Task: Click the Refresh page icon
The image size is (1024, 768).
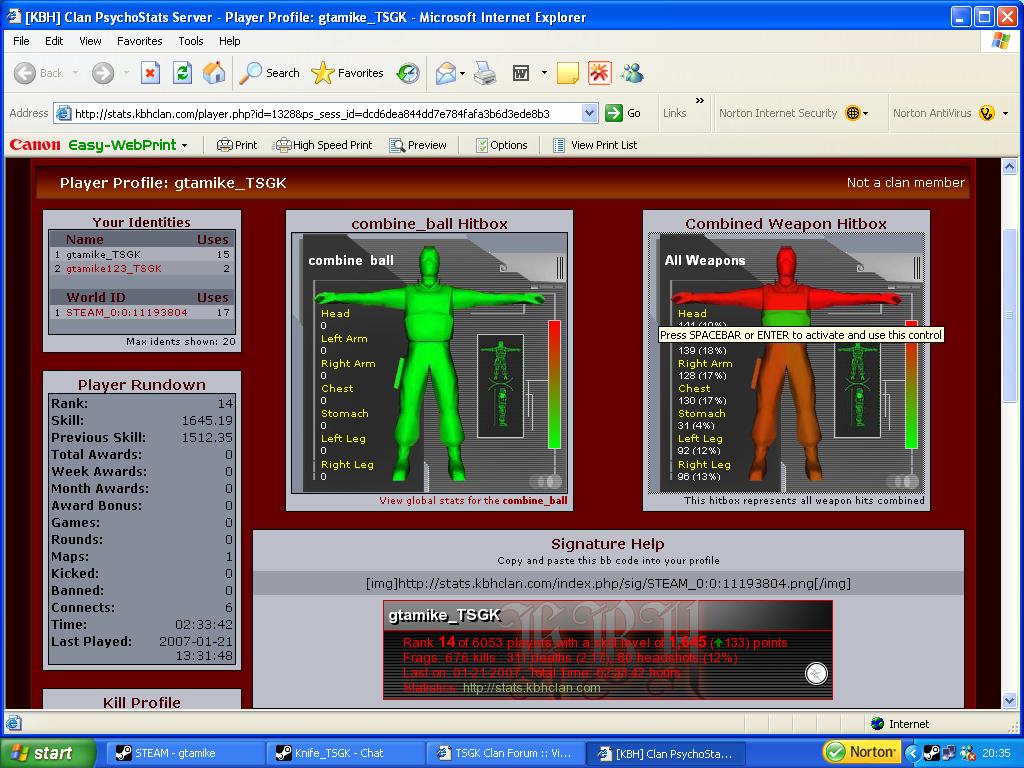Action: (x=182, y=73)
